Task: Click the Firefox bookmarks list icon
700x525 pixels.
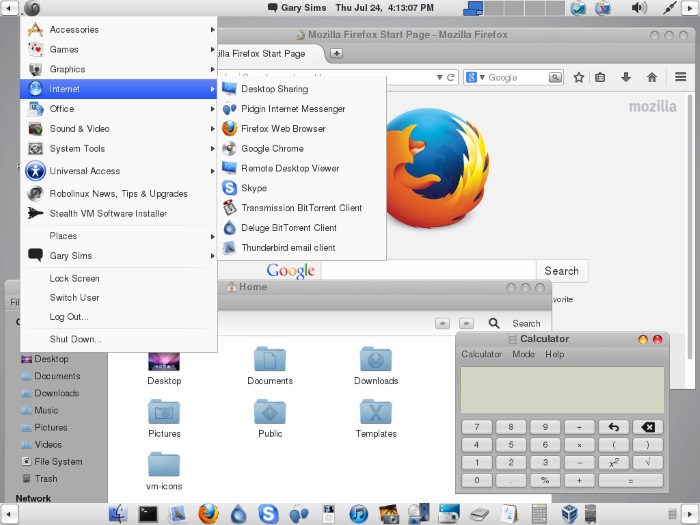Action: tap(600, 77)
